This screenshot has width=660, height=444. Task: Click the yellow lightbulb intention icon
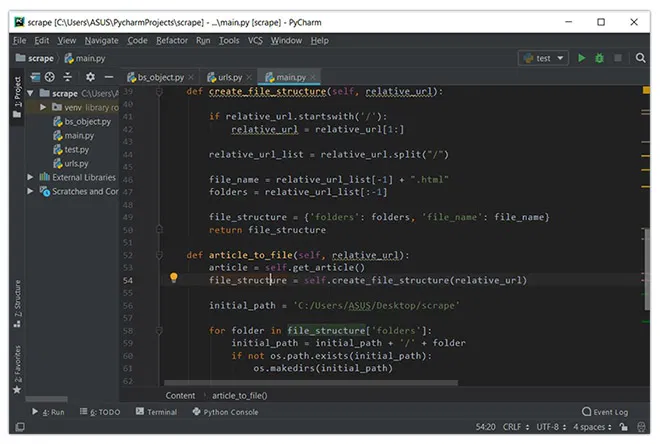pos(173,279)
